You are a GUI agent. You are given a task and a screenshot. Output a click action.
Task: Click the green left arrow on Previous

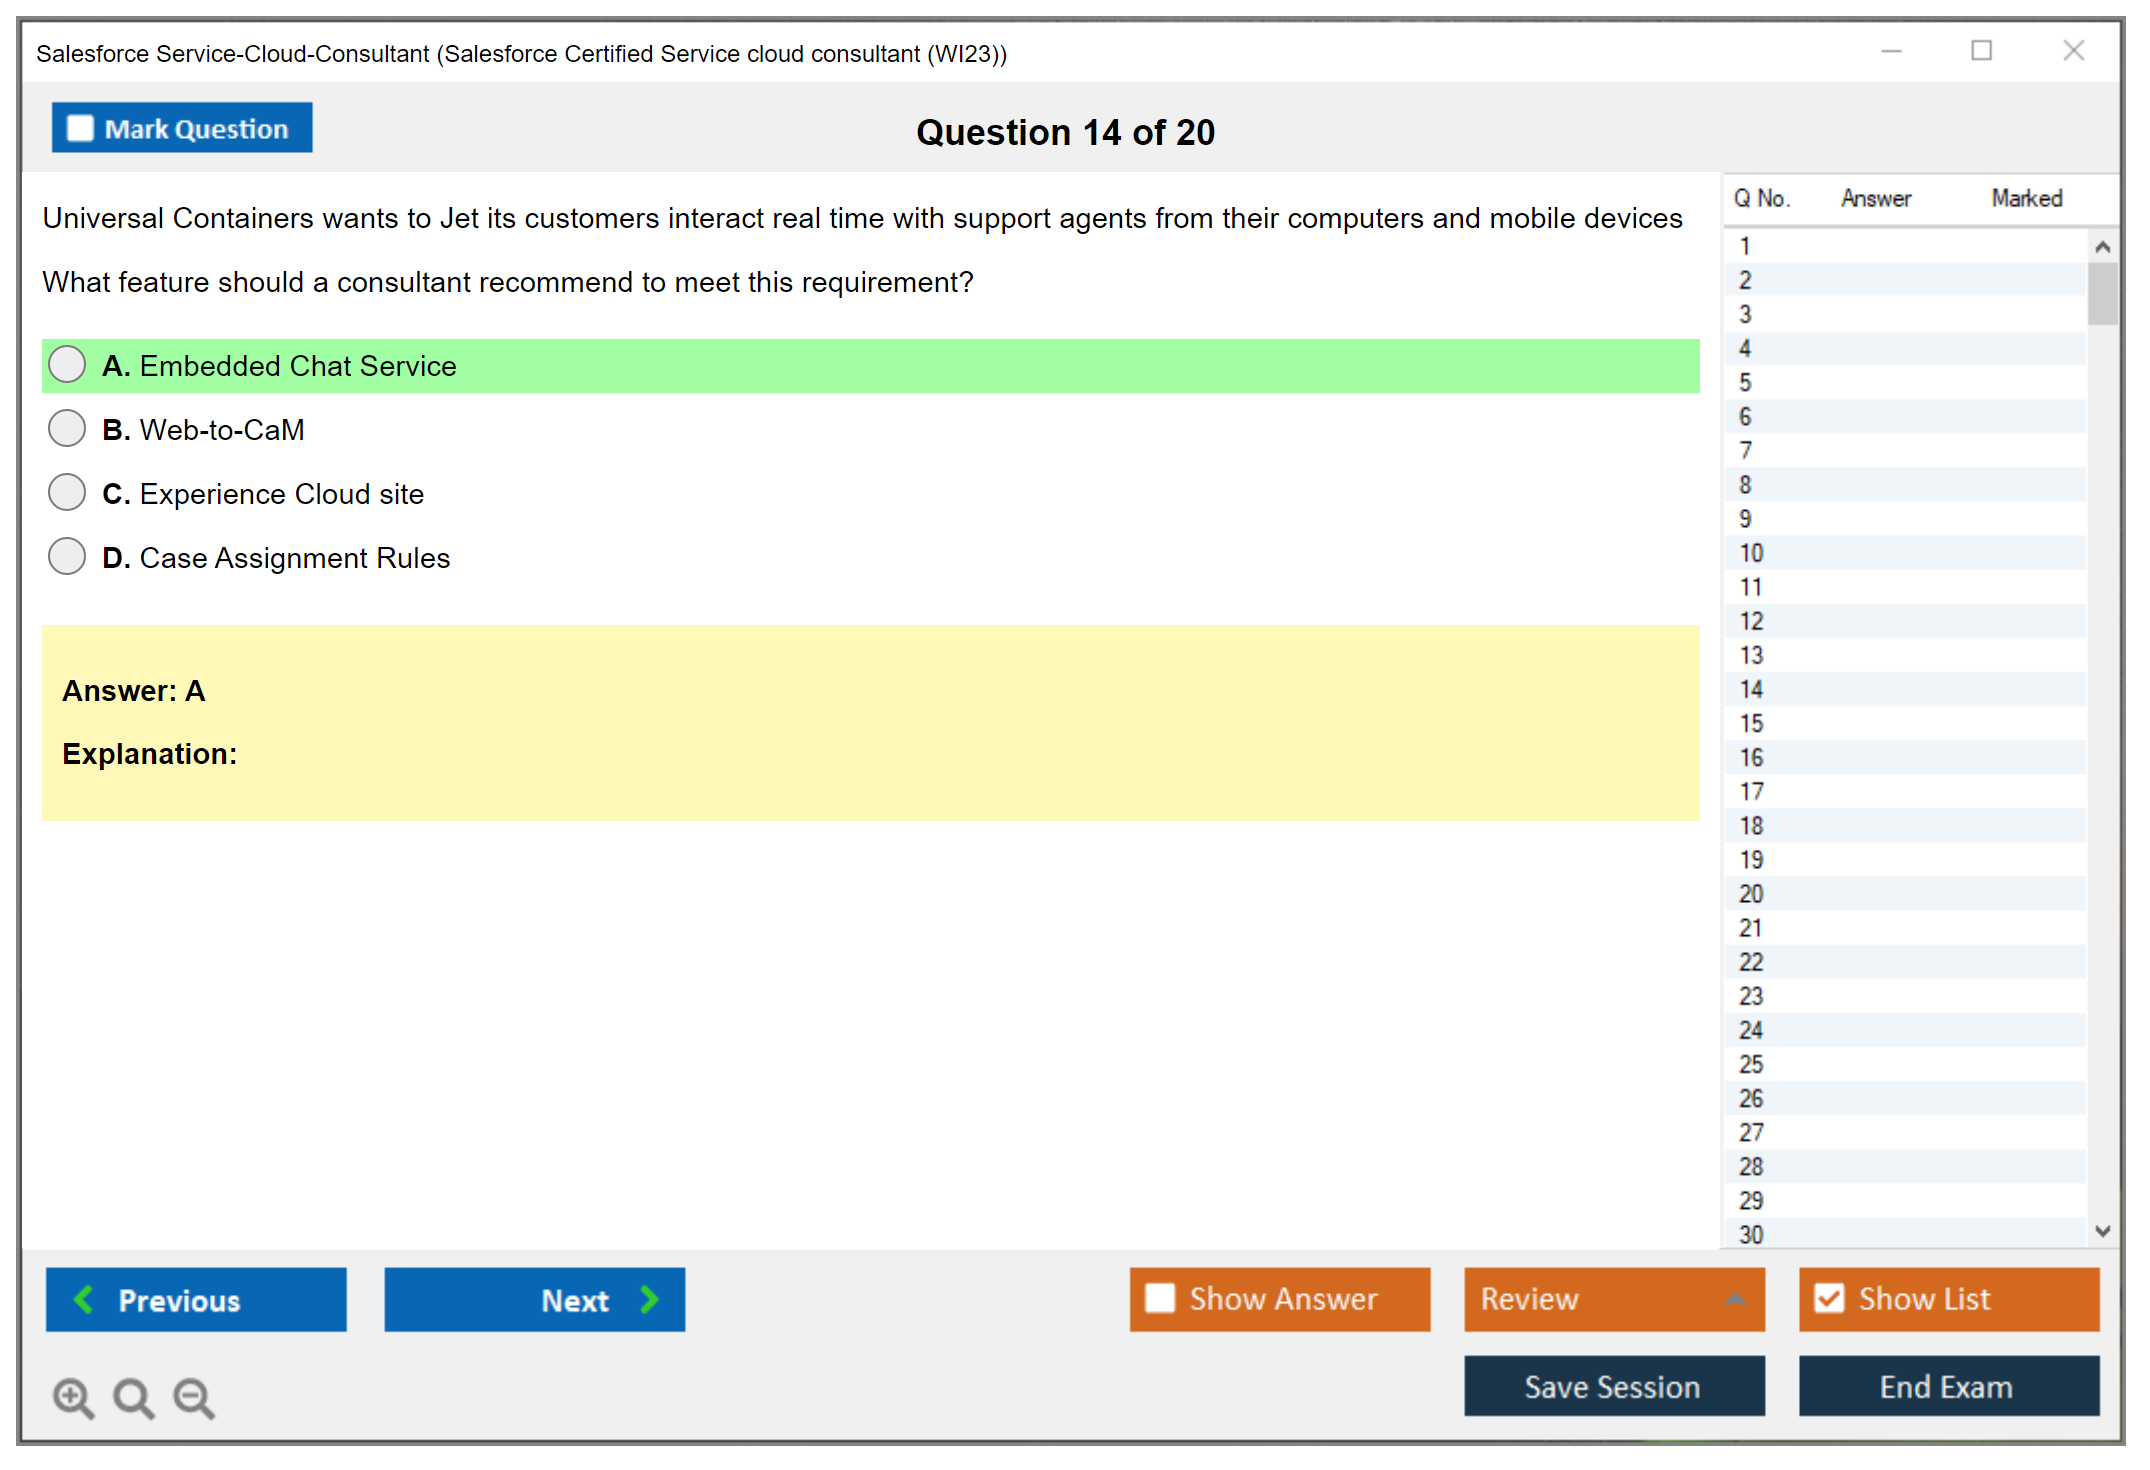(x=84, y=1299)
